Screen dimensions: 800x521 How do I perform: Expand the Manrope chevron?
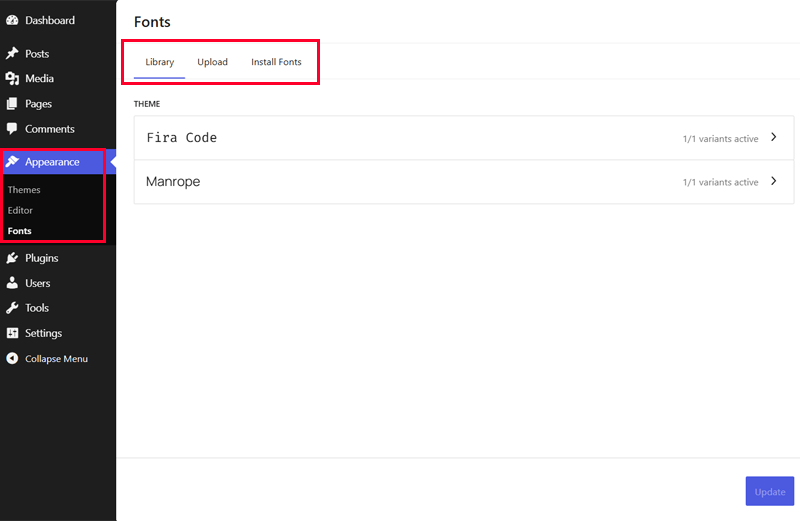[773, 181]
